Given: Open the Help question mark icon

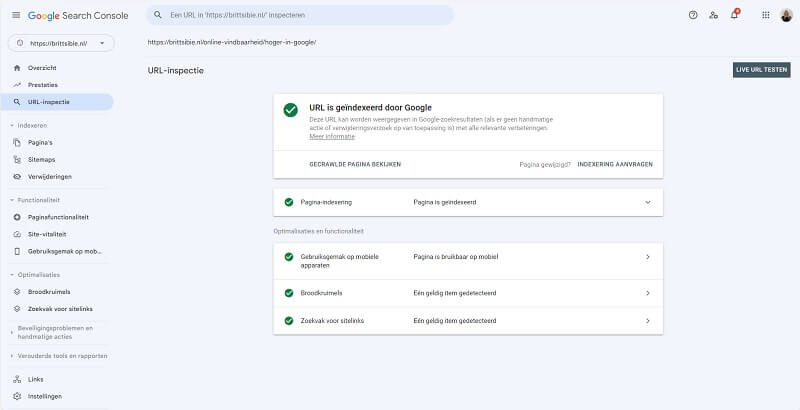Looking at the screenshot, I should point(693,15).
